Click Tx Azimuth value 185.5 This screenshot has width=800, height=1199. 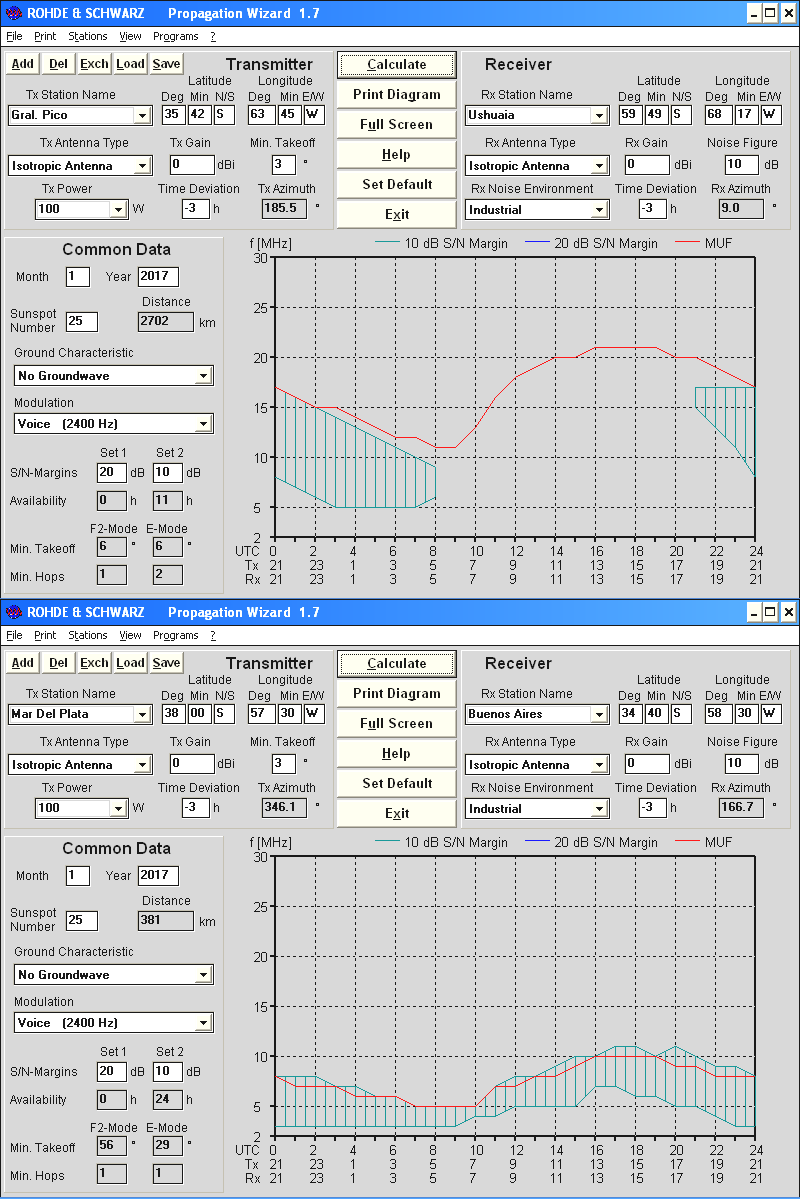(285, 208)
